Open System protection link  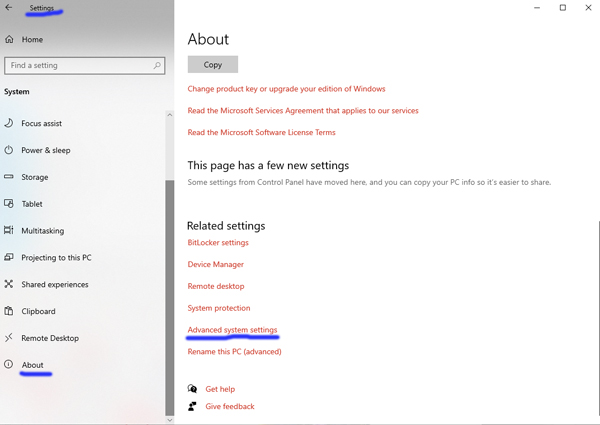[219, 308]
